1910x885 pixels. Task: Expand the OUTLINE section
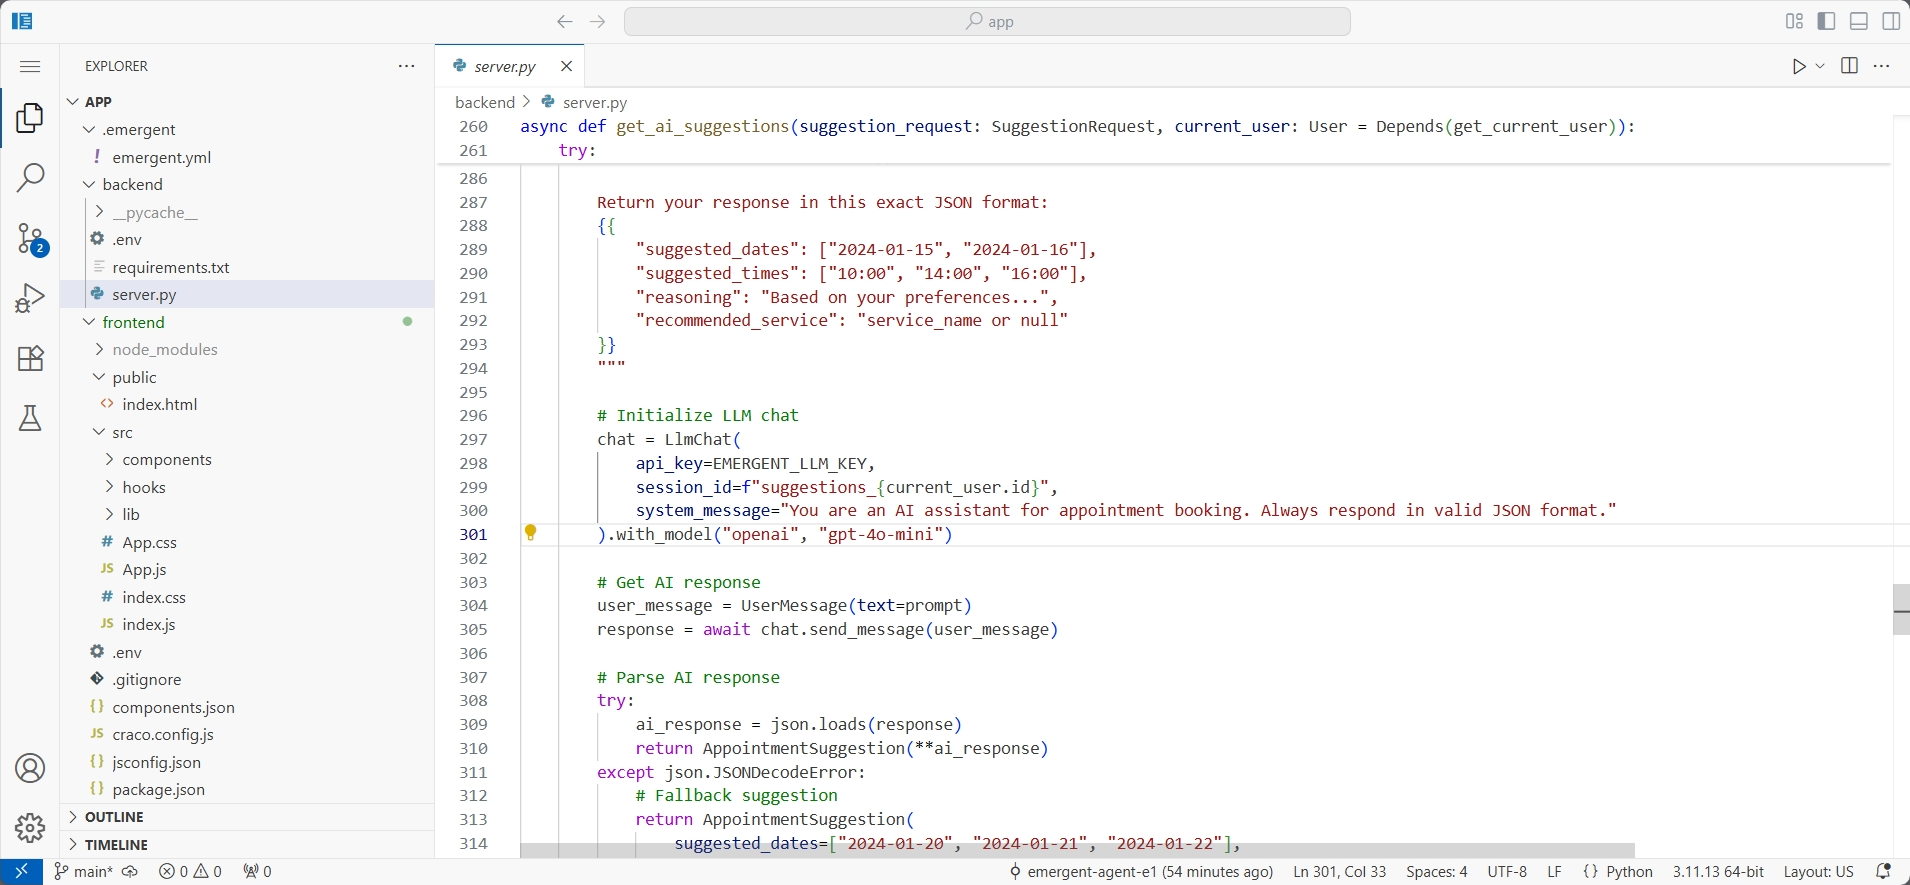pyautogui.click(x=247, y=817)
